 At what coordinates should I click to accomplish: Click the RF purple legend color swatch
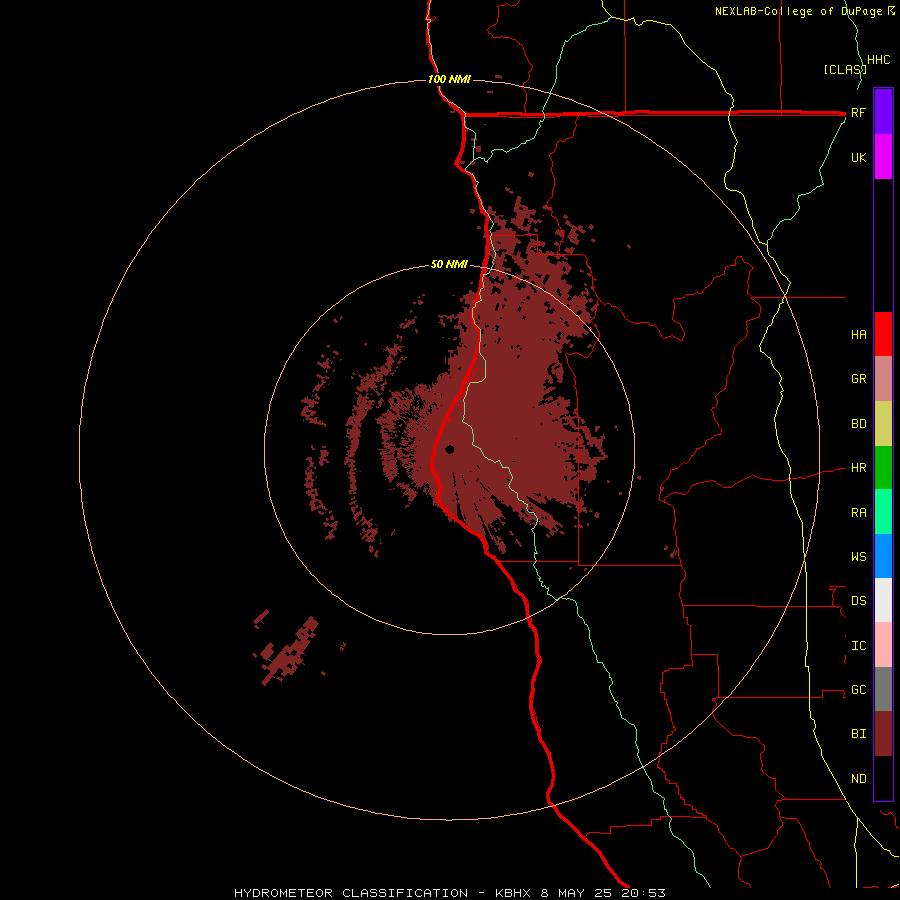click(883, 112)
